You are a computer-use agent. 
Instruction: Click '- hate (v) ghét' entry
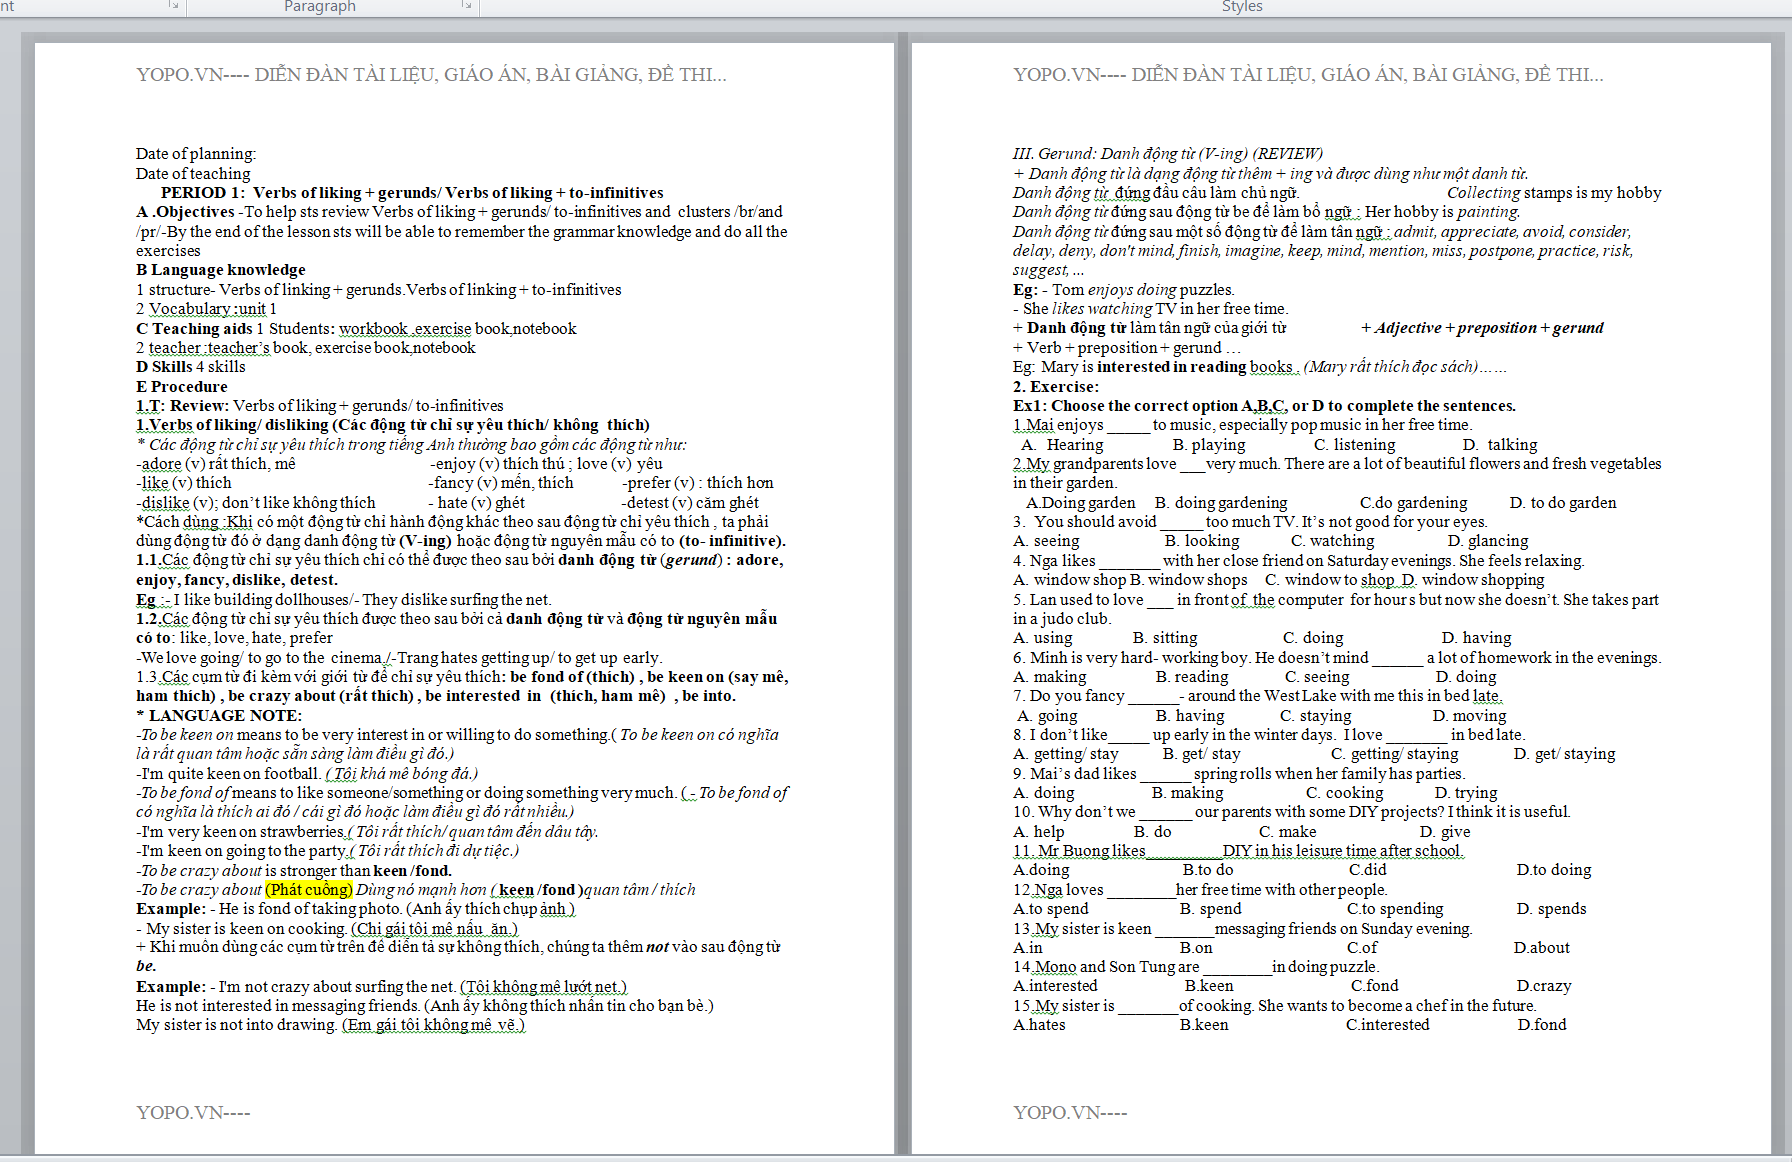coord(477,503)
